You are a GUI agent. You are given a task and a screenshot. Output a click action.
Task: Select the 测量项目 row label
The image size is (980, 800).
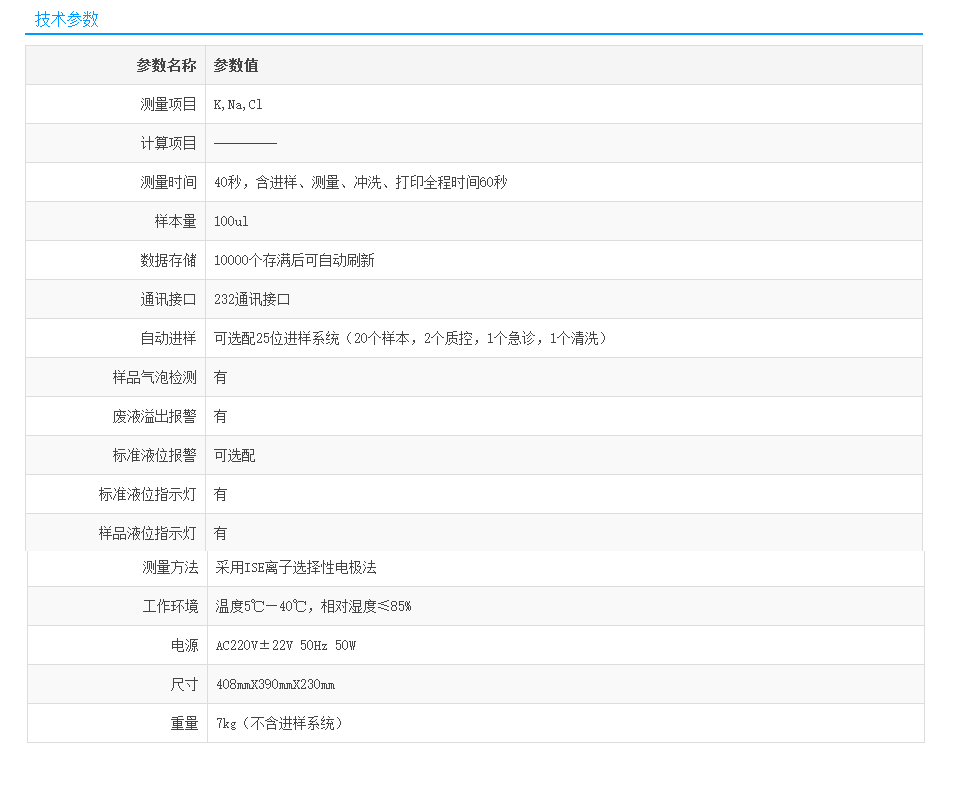click(x=168, y=104)
